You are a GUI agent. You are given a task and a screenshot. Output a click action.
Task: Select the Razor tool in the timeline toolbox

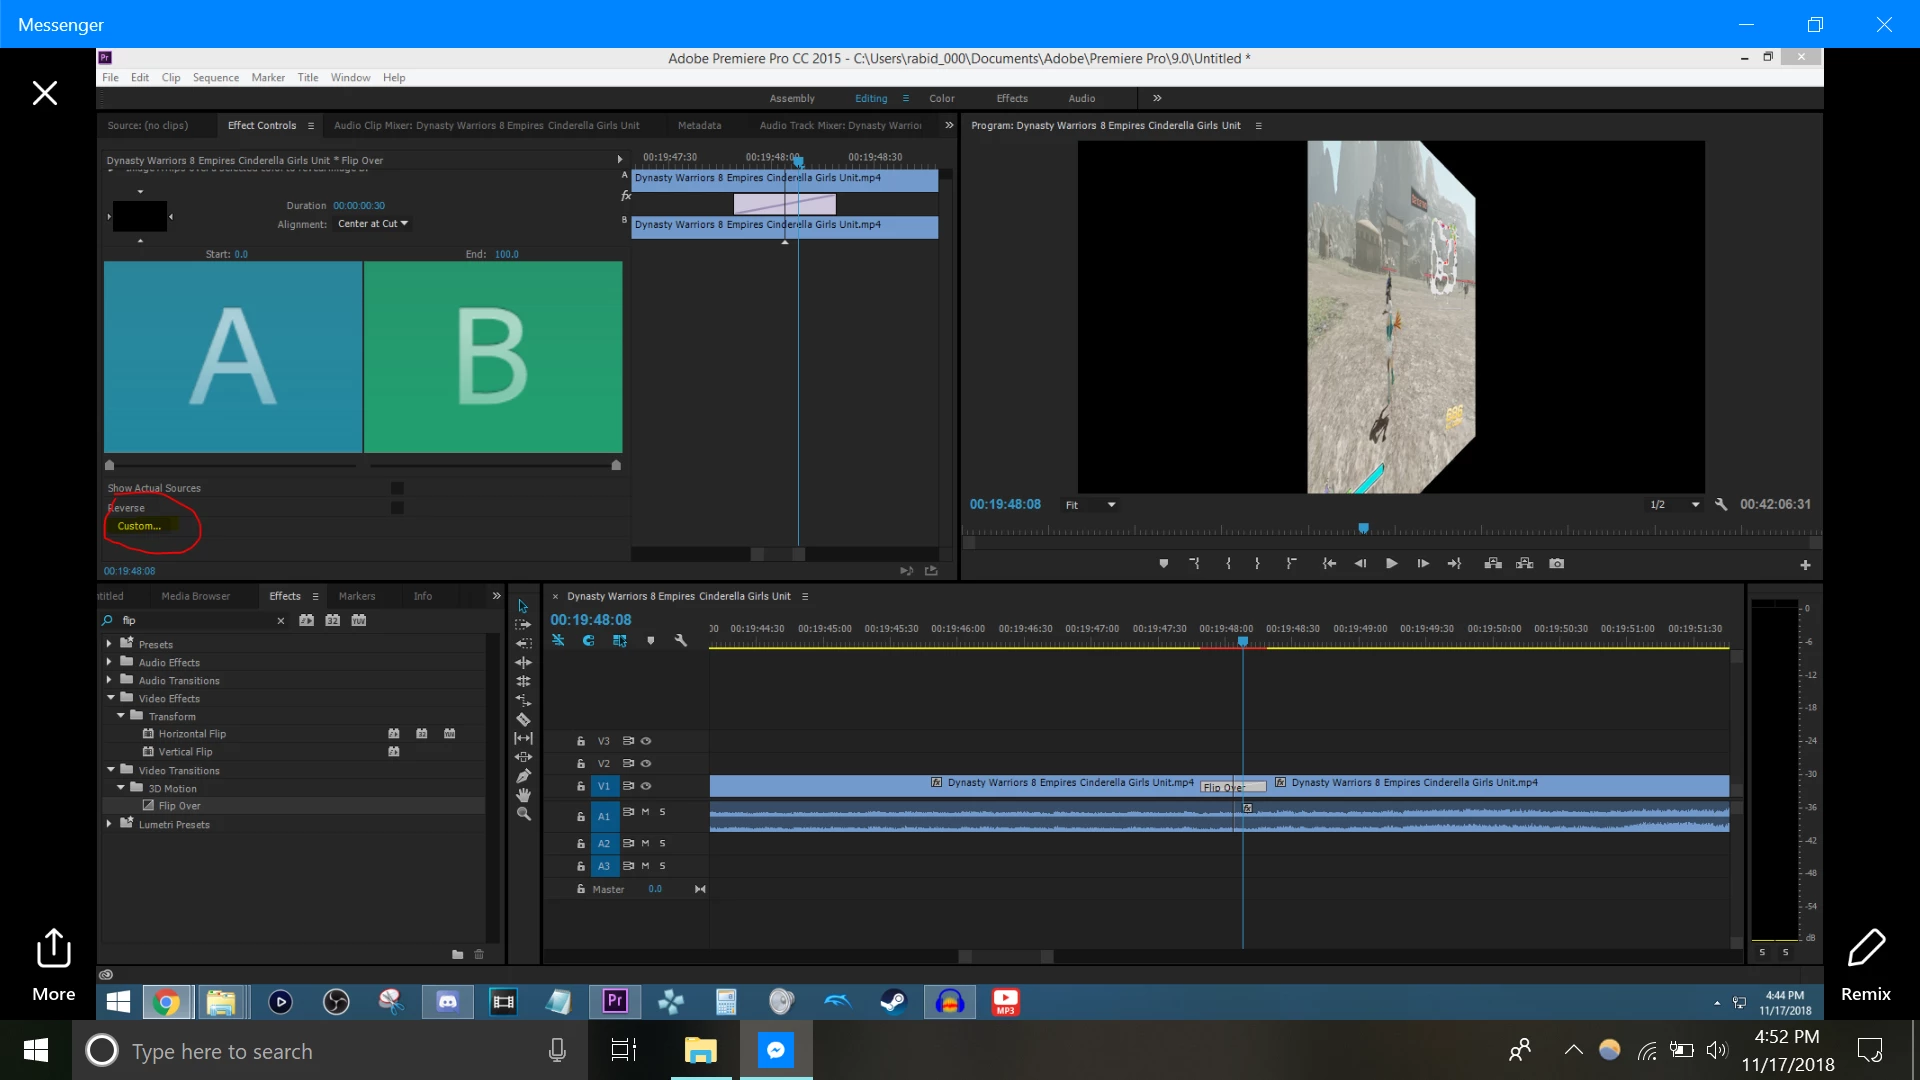click(x=523, y=719)
